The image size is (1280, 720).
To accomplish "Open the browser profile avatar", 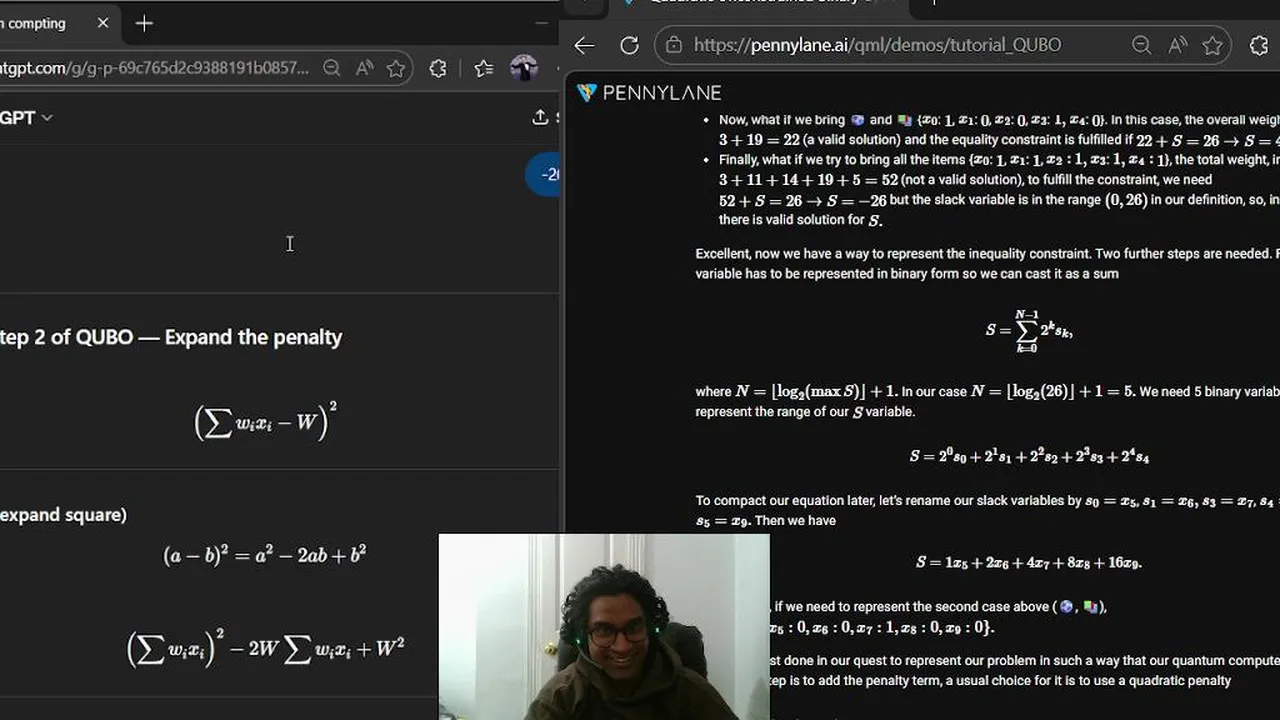I will 524,68.
